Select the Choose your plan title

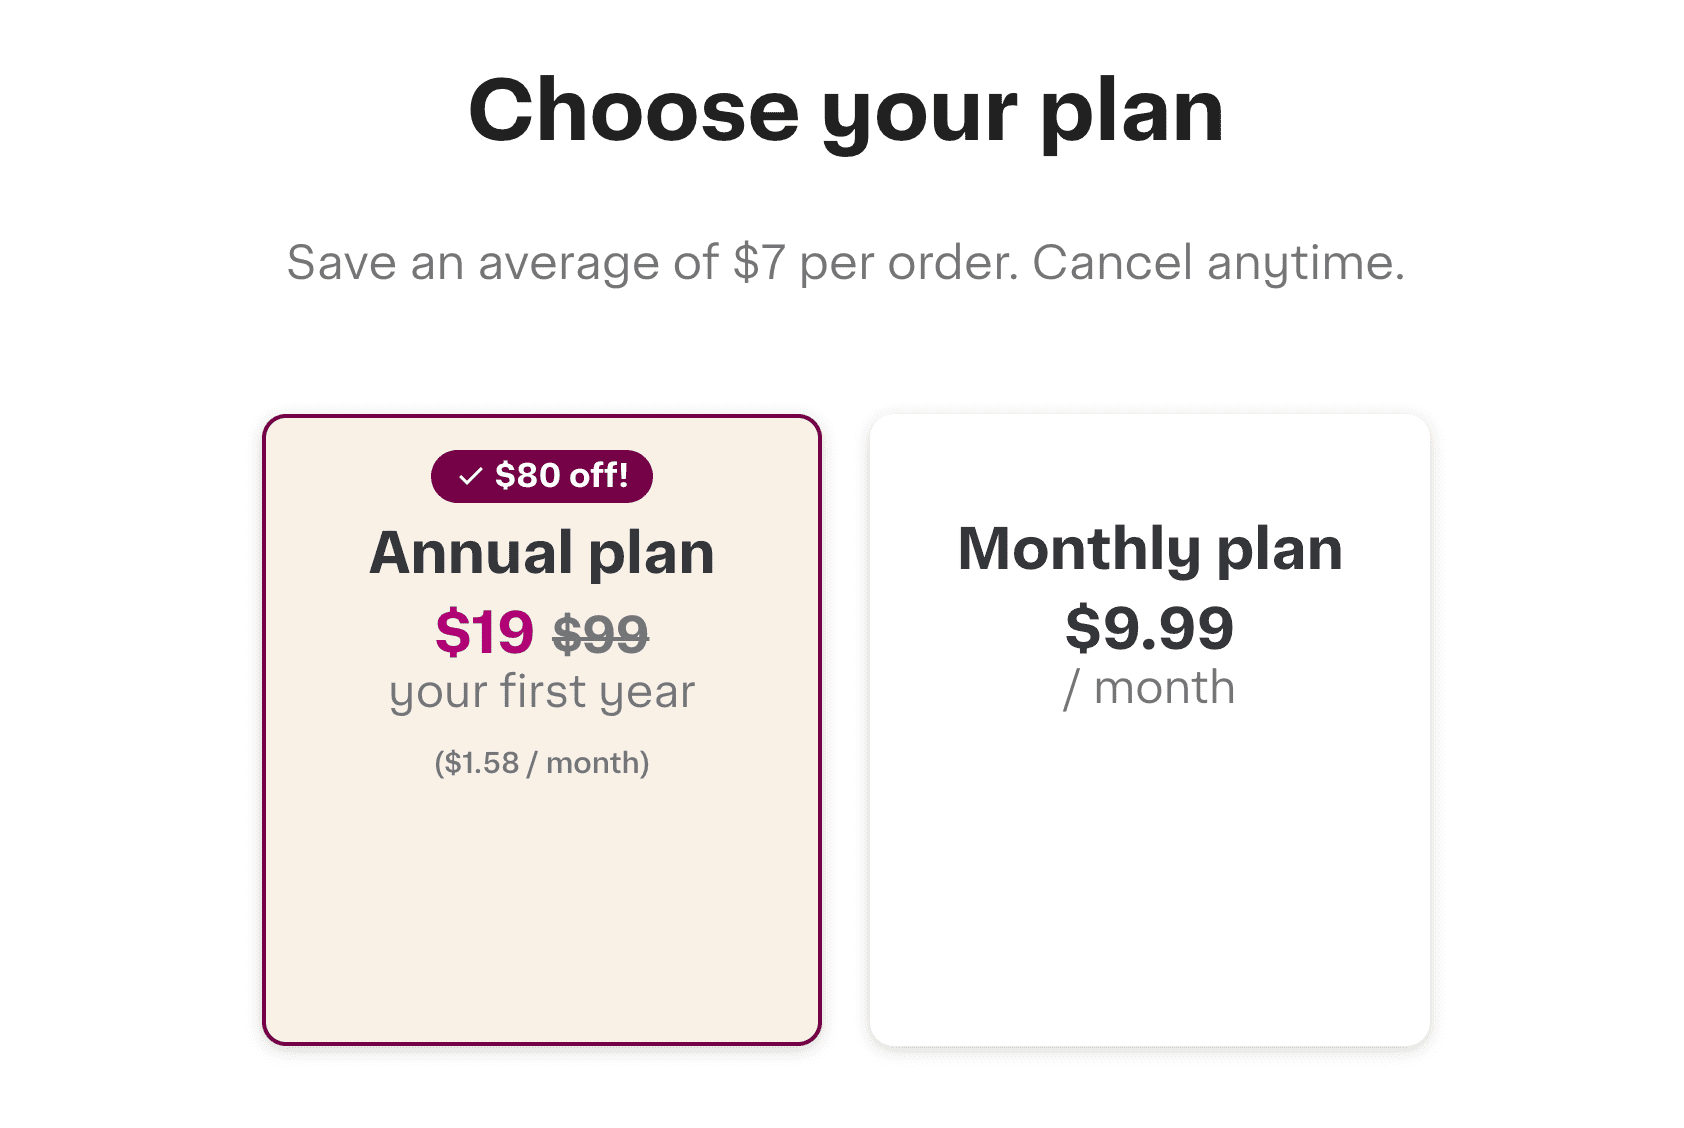pyautogui.click(x=846, y=110)
